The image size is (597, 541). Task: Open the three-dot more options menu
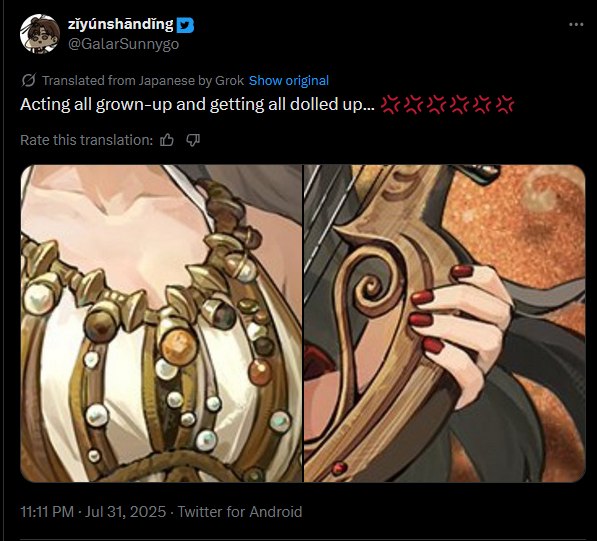(576, 25)
